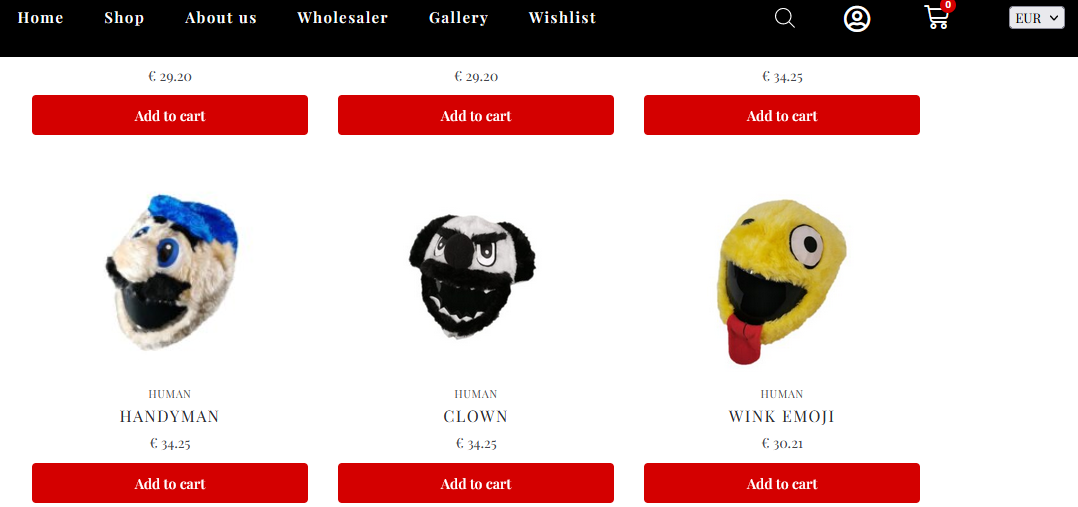1078x507 pixels.
Task: Open the shopping cart icon
Action: 936,18
